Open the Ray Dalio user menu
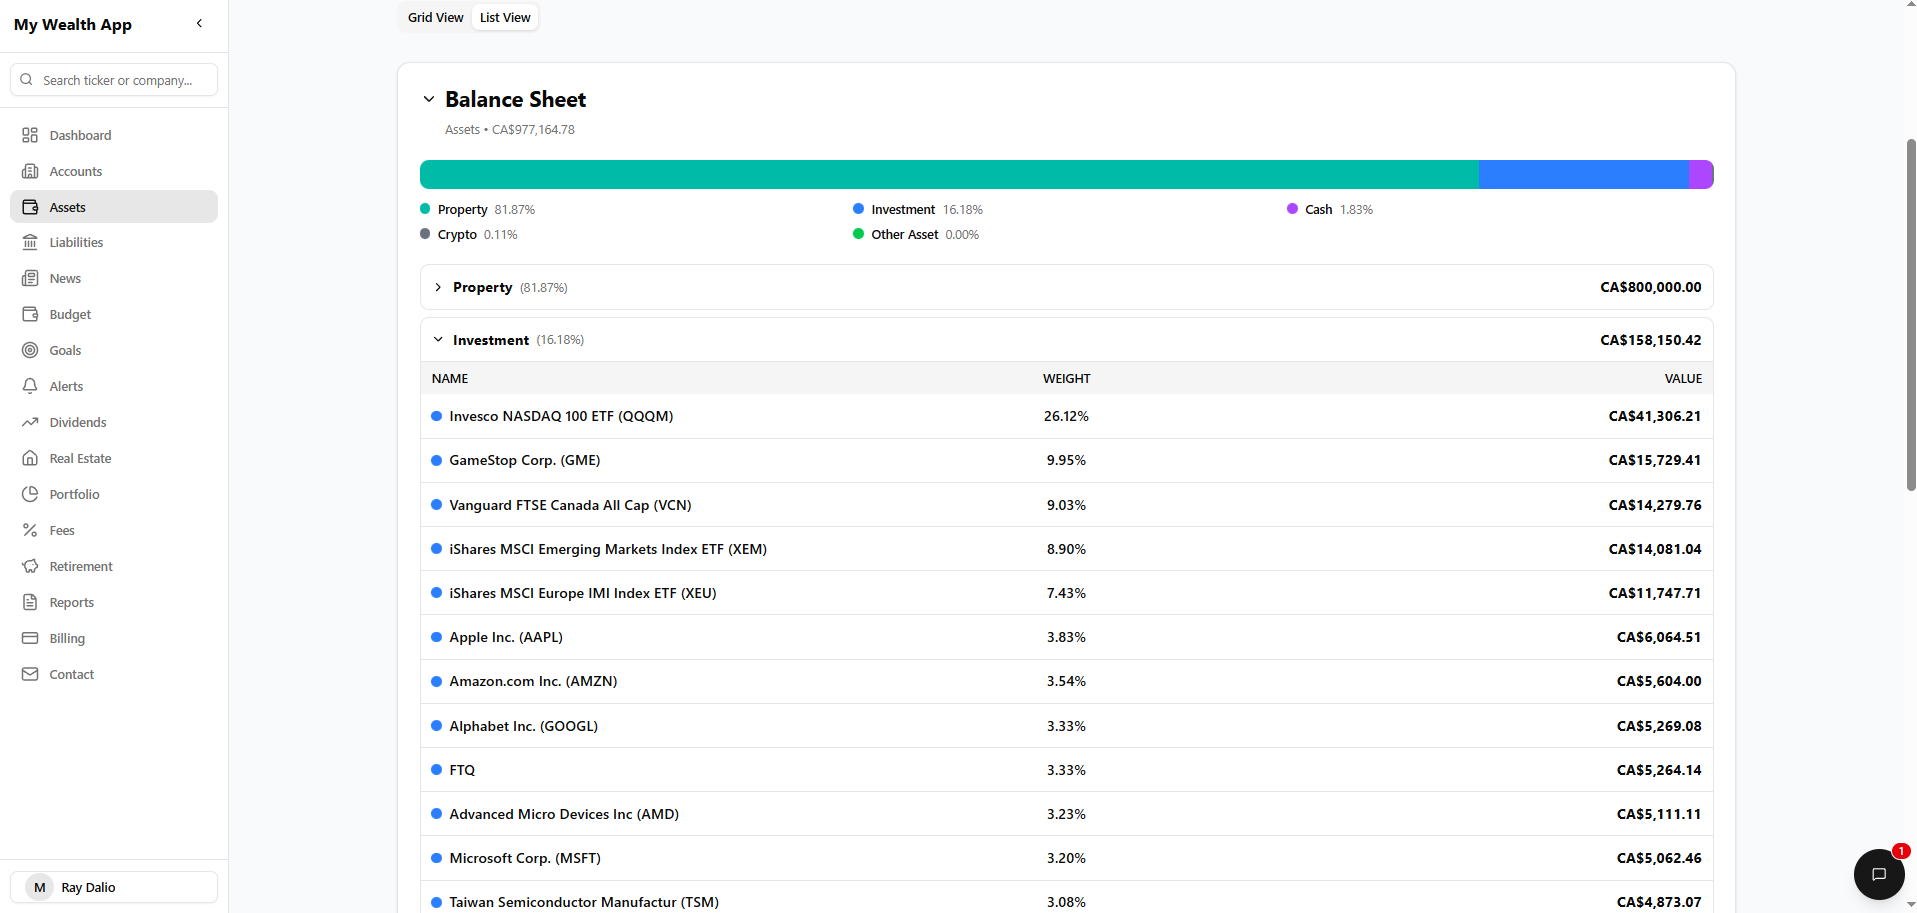The image size is (1917, 913). click(x=114, y=887)
